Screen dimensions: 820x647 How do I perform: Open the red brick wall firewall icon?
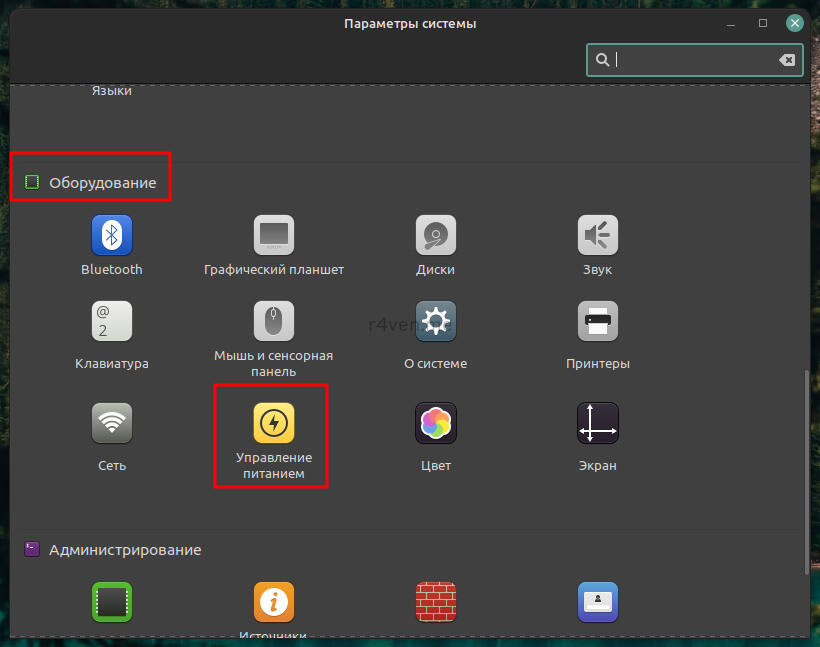[x=435, y=603]
